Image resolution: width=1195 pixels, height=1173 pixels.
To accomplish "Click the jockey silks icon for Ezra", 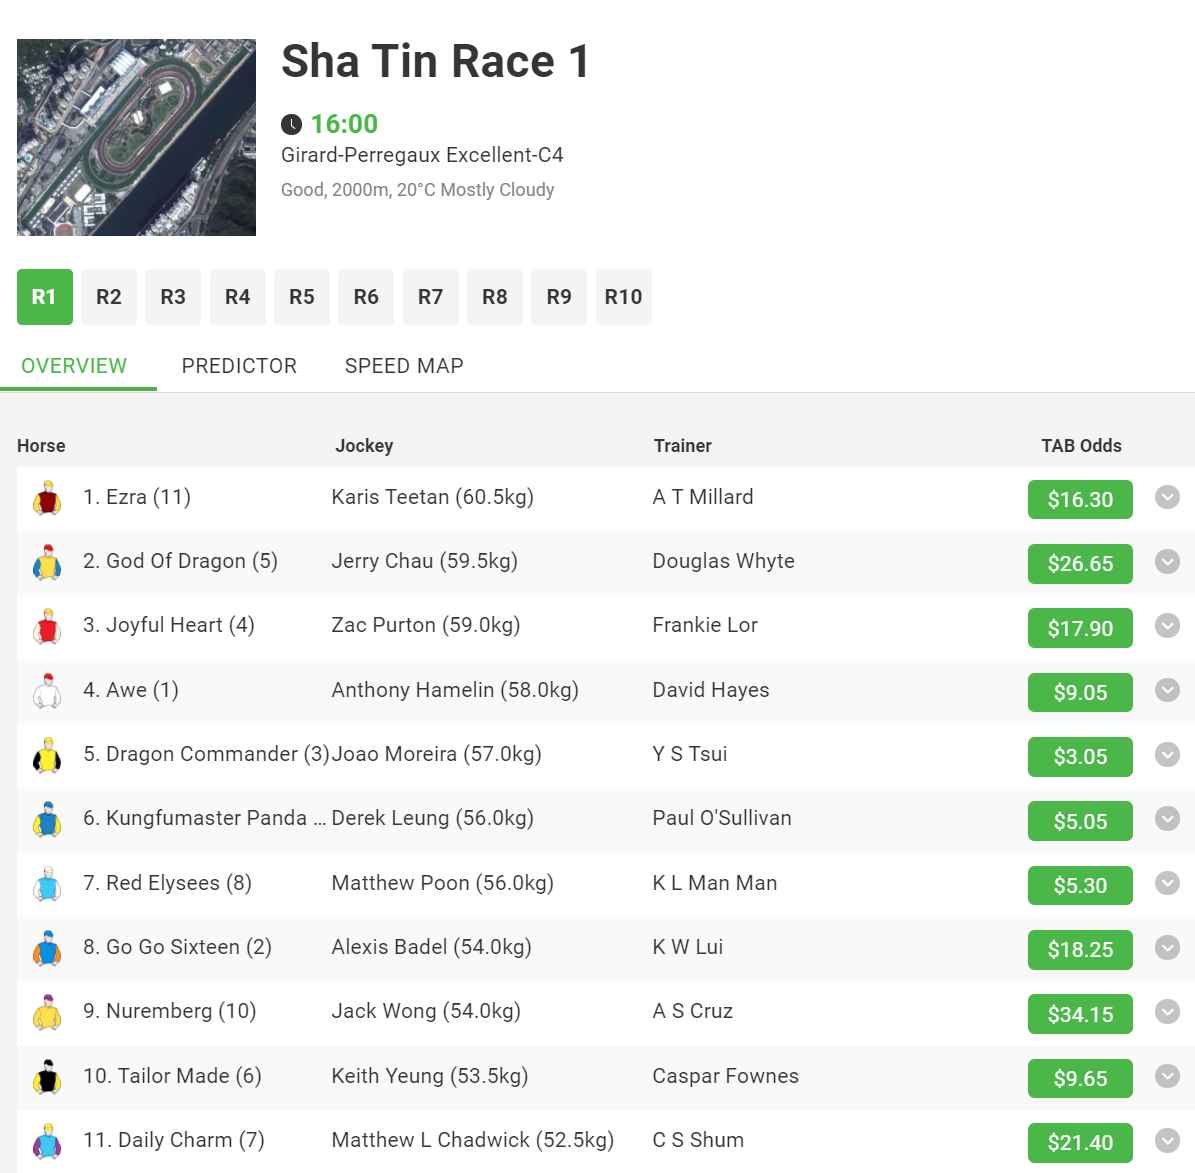I will click(x=47, y=497).
